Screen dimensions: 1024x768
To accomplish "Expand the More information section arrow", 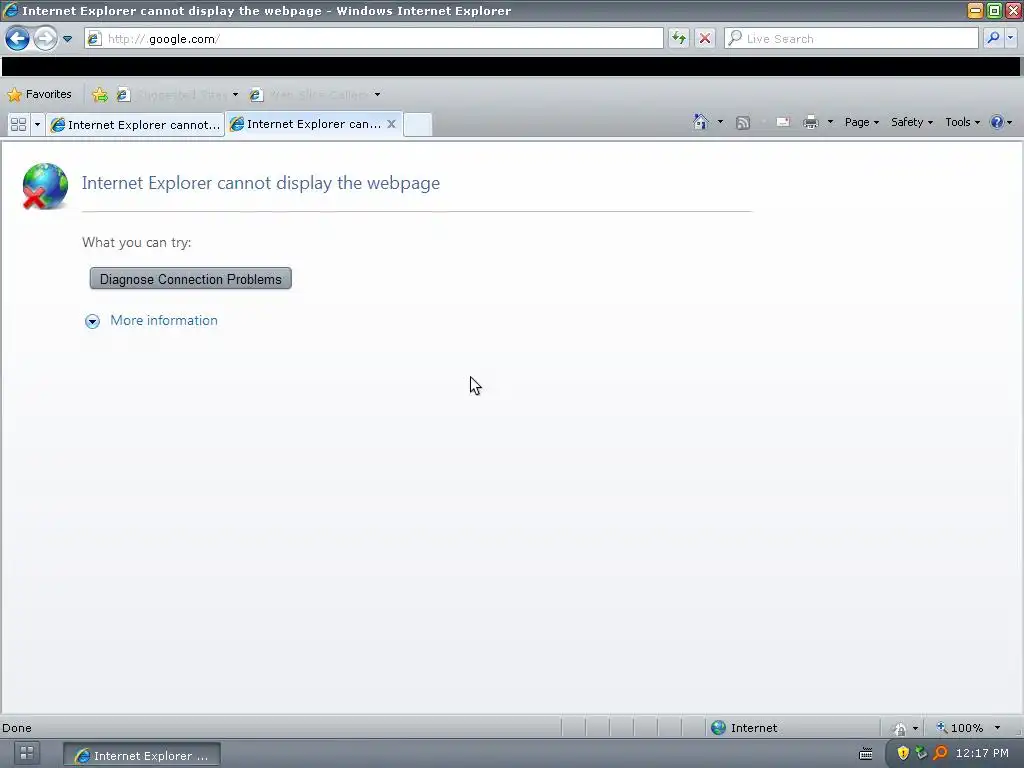I will tap(92, 321).
